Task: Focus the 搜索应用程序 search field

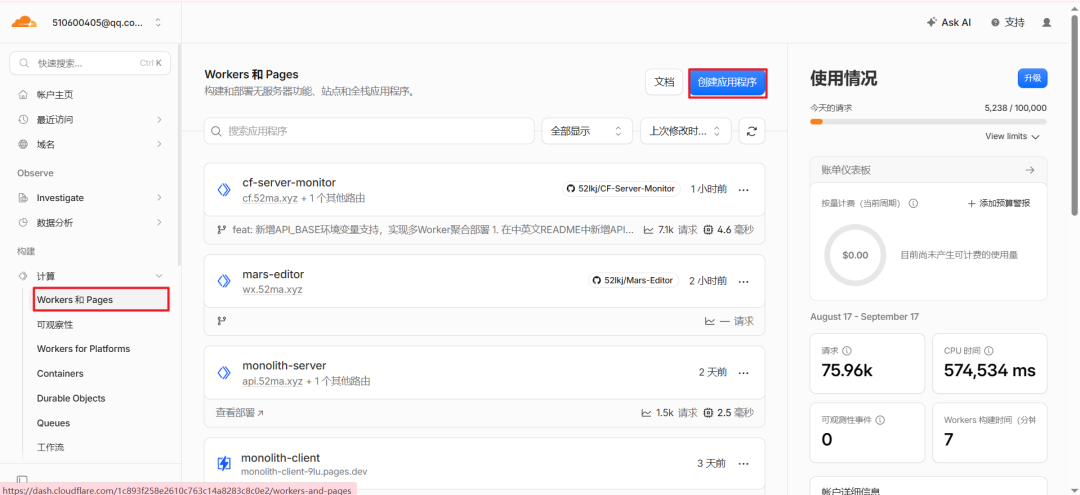Action: (x=369, y=131)
